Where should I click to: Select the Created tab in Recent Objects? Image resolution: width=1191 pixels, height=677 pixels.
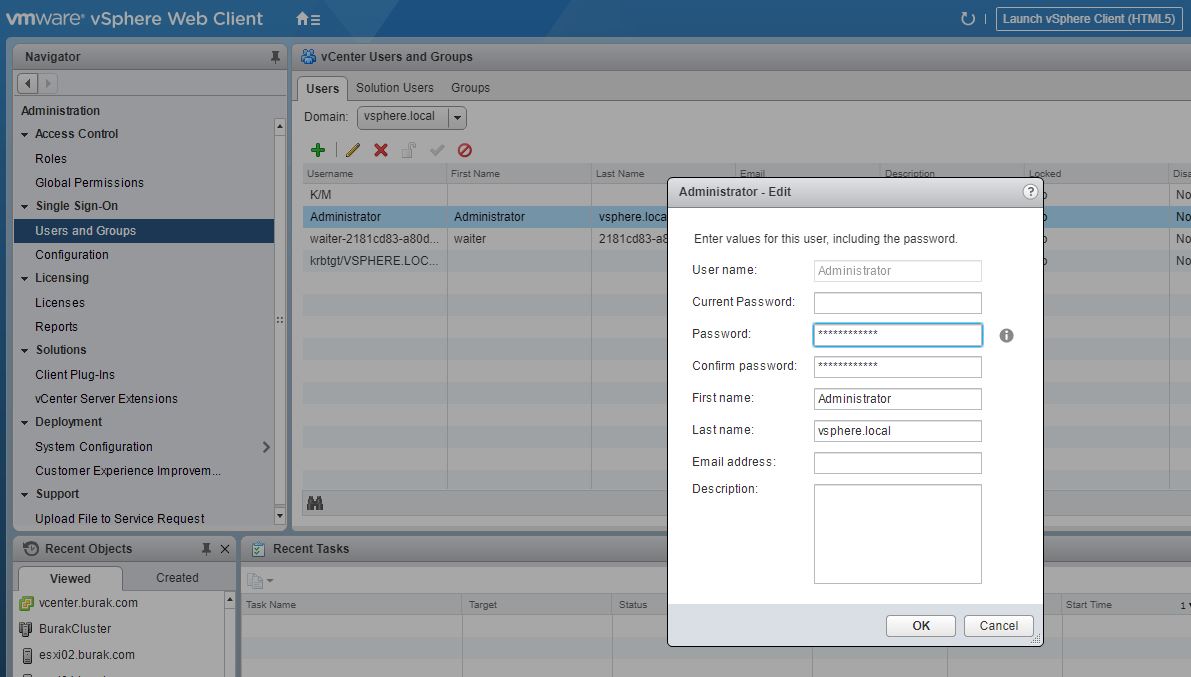pos(177,577)
